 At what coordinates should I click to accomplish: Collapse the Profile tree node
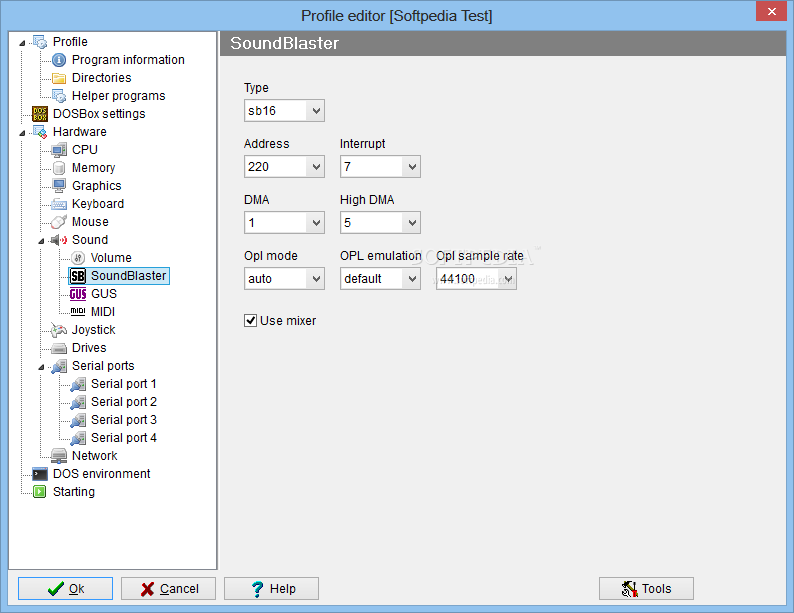(22, 43)
